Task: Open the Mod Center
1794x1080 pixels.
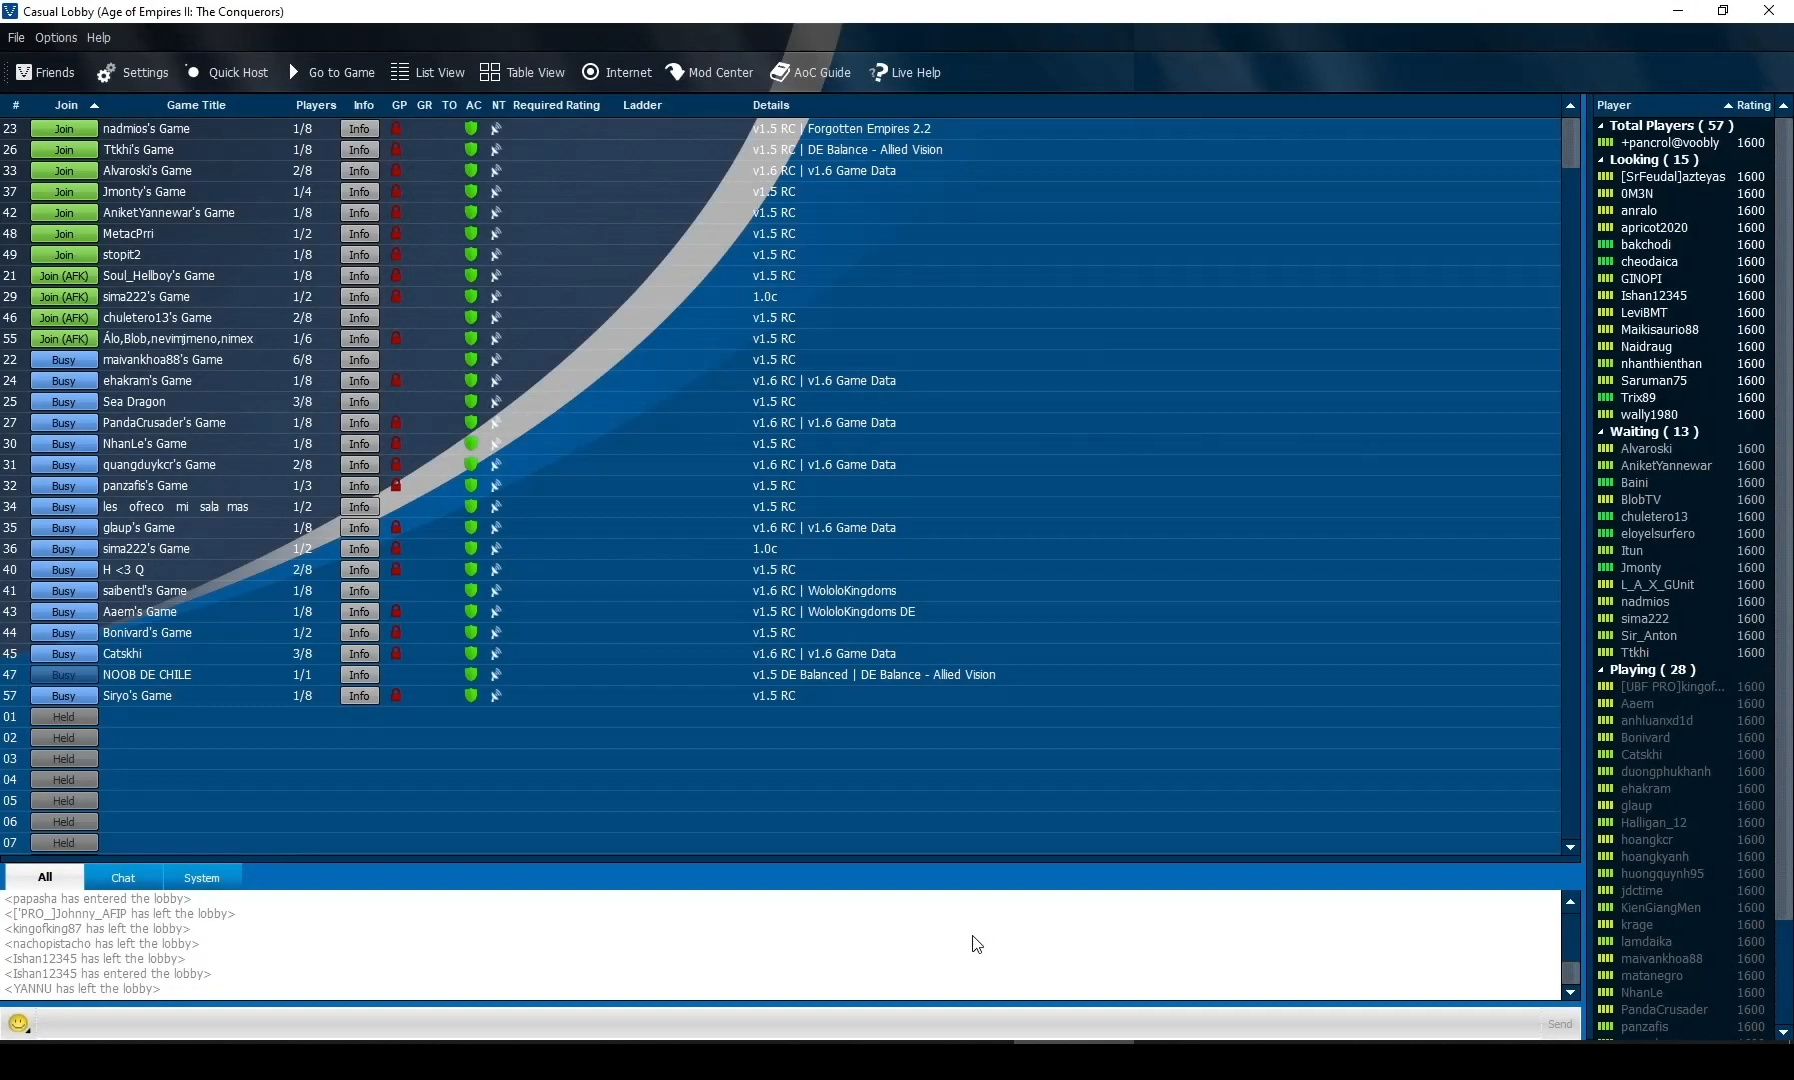Action: click(x=709, y=72)
